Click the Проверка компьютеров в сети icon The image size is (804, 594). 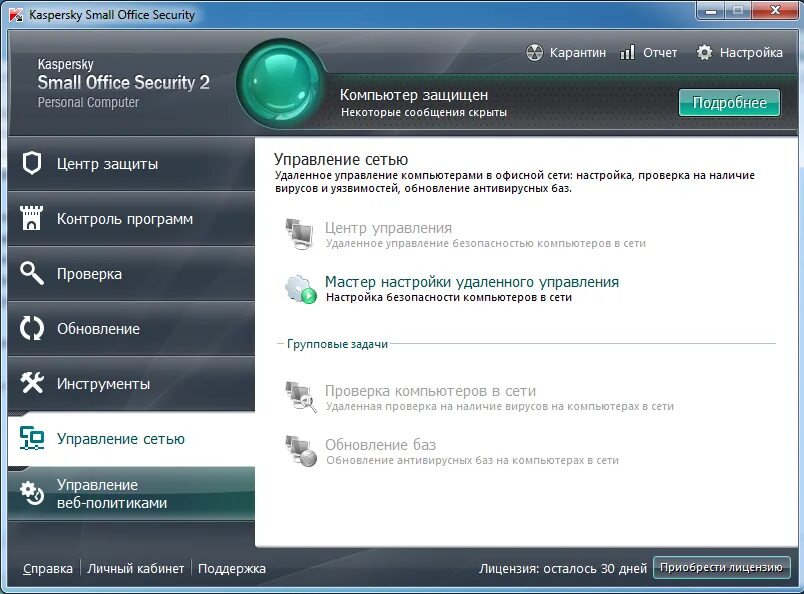tap(300, 397)
